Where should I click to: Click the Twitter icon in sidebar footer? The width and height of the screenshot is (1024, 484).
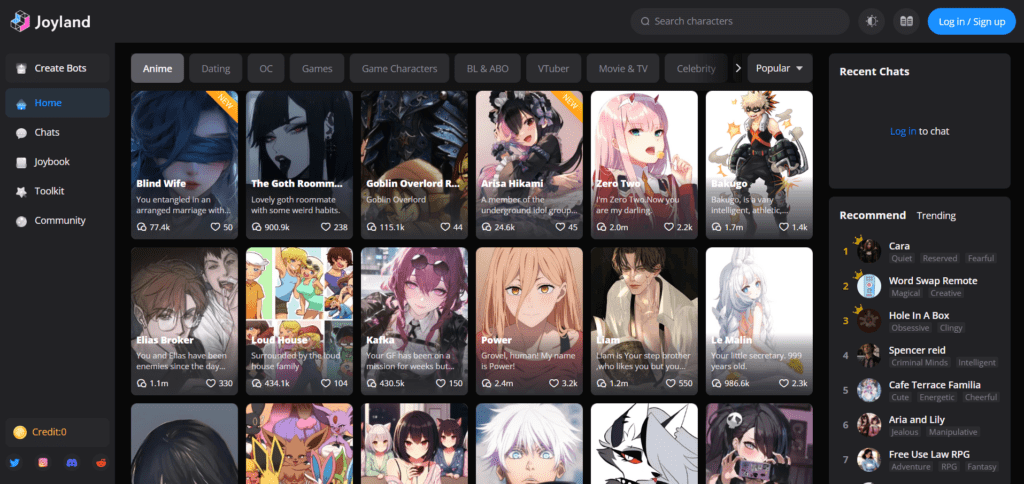click(x=14, y=463)
